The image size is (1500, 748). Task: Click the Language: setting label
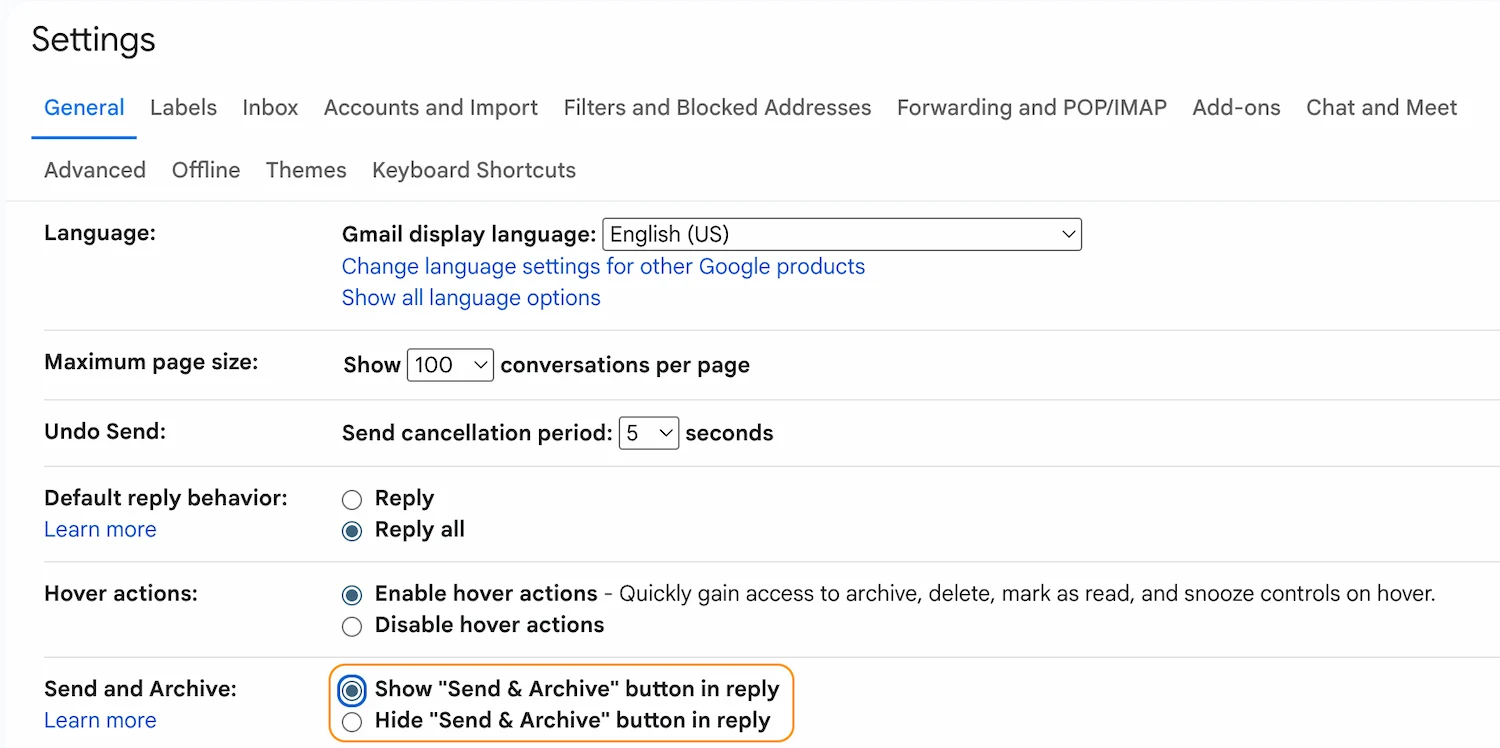coord(100,233)
